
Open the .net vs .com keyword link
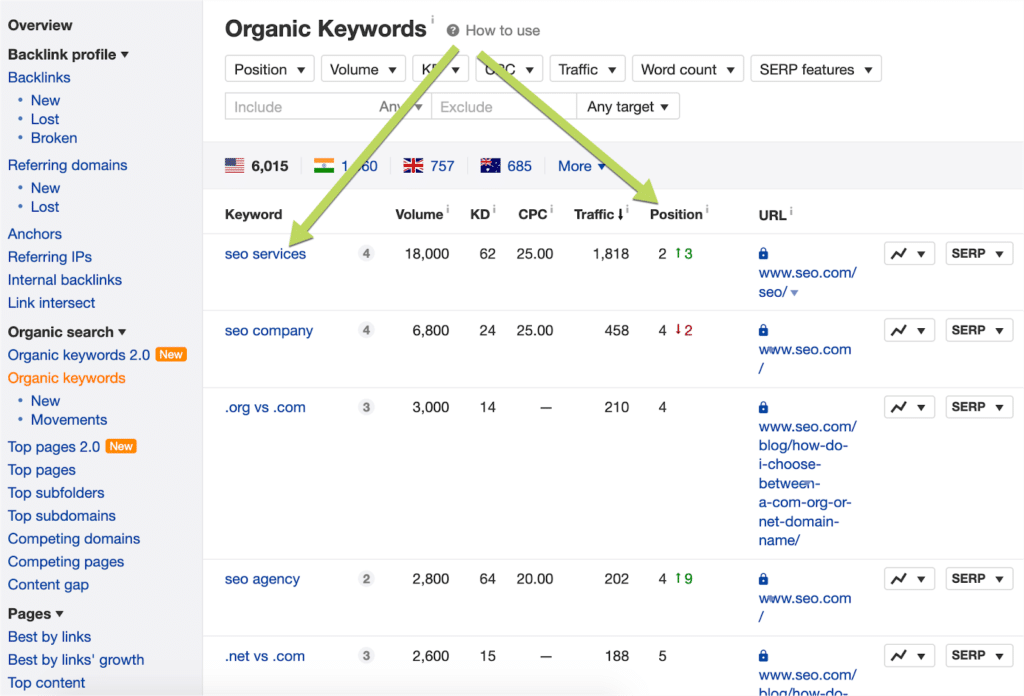pos(264,656)
